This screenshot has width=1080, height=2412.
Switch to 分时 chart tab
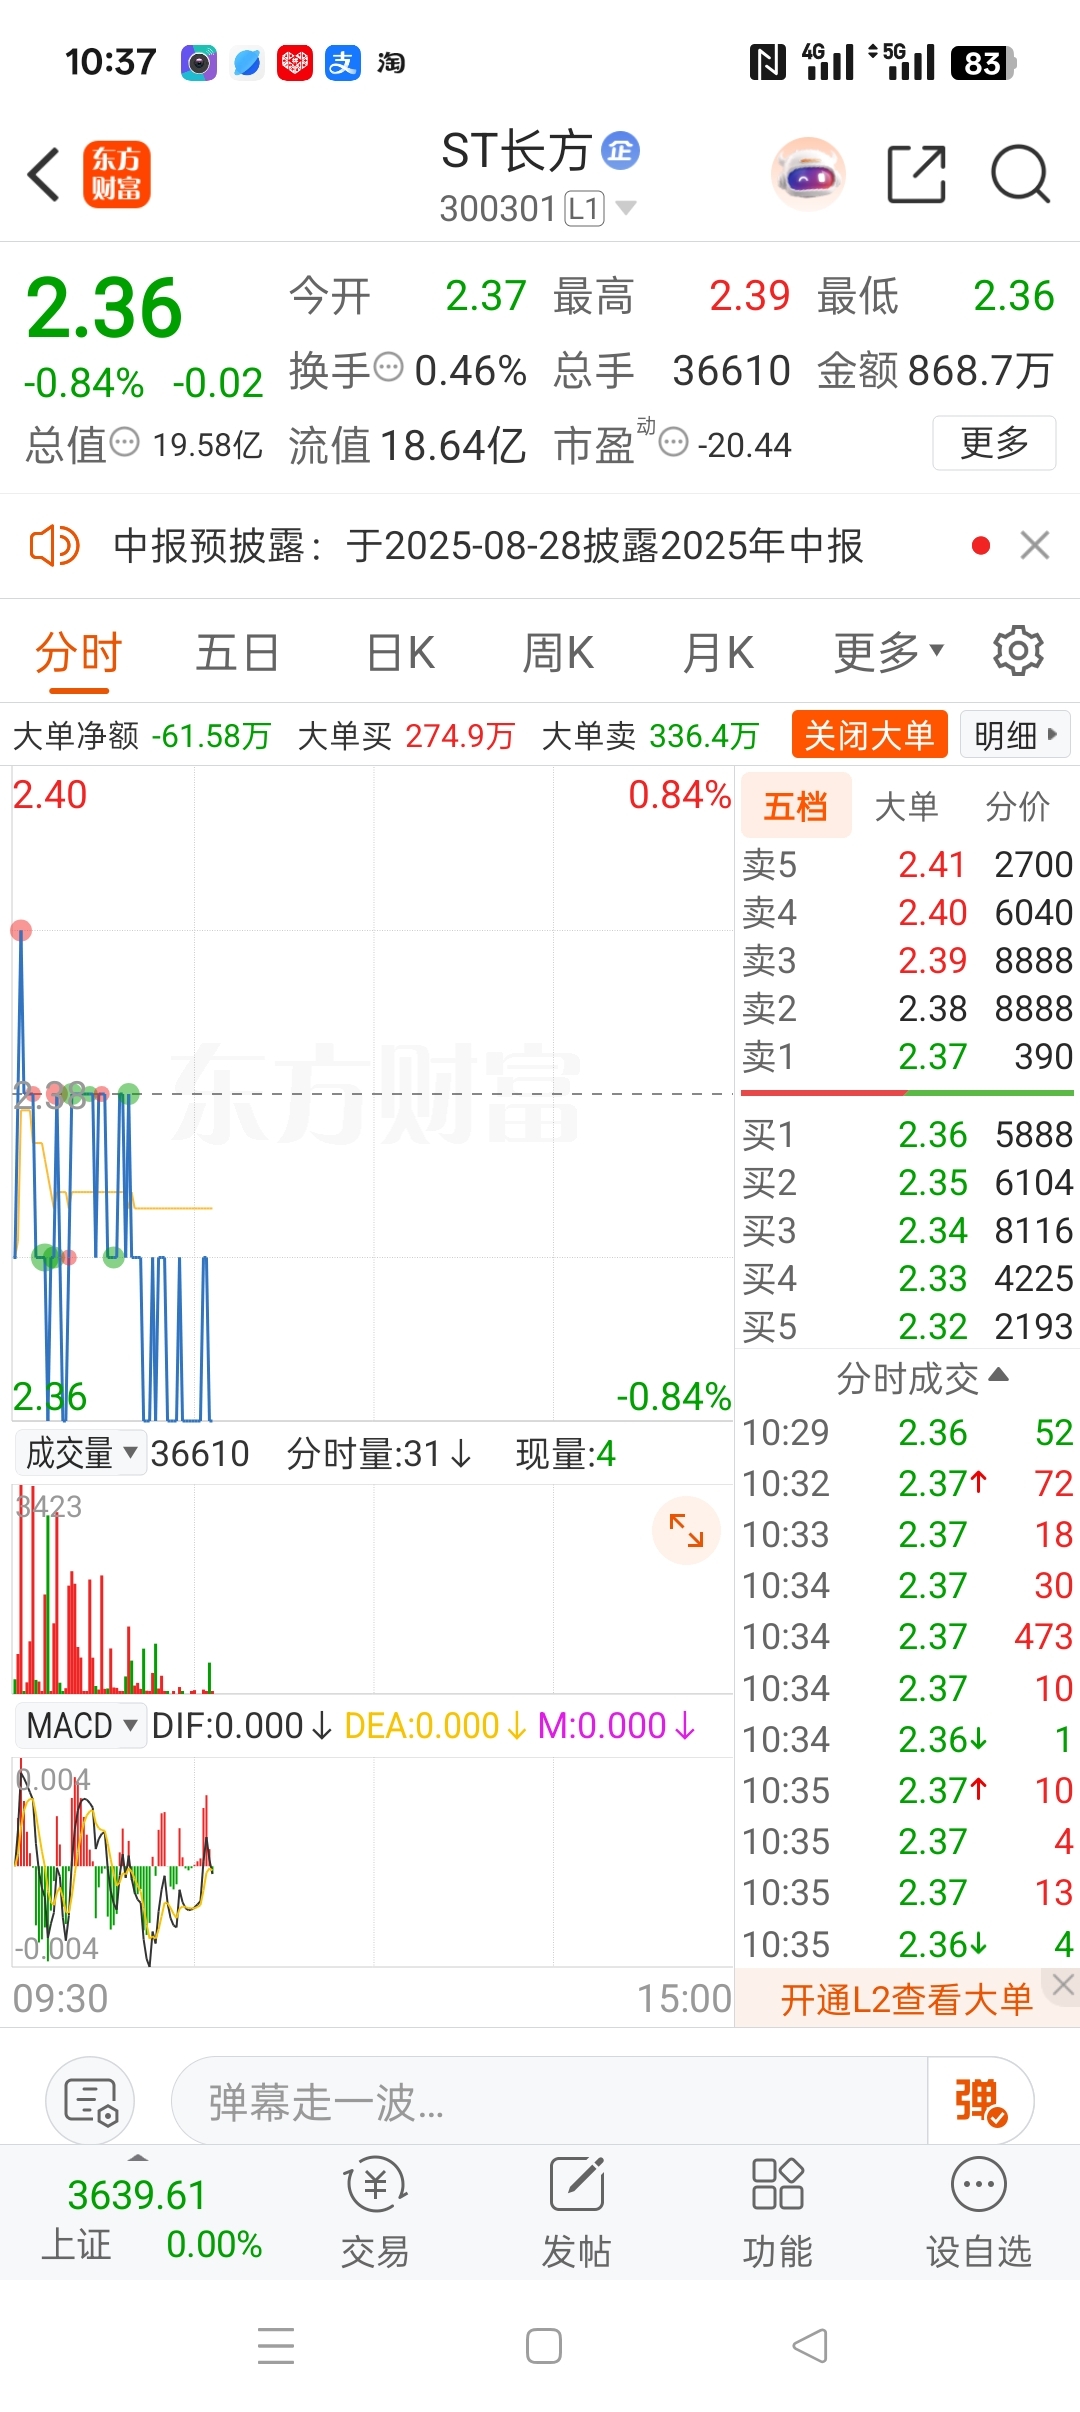(78, 653)
